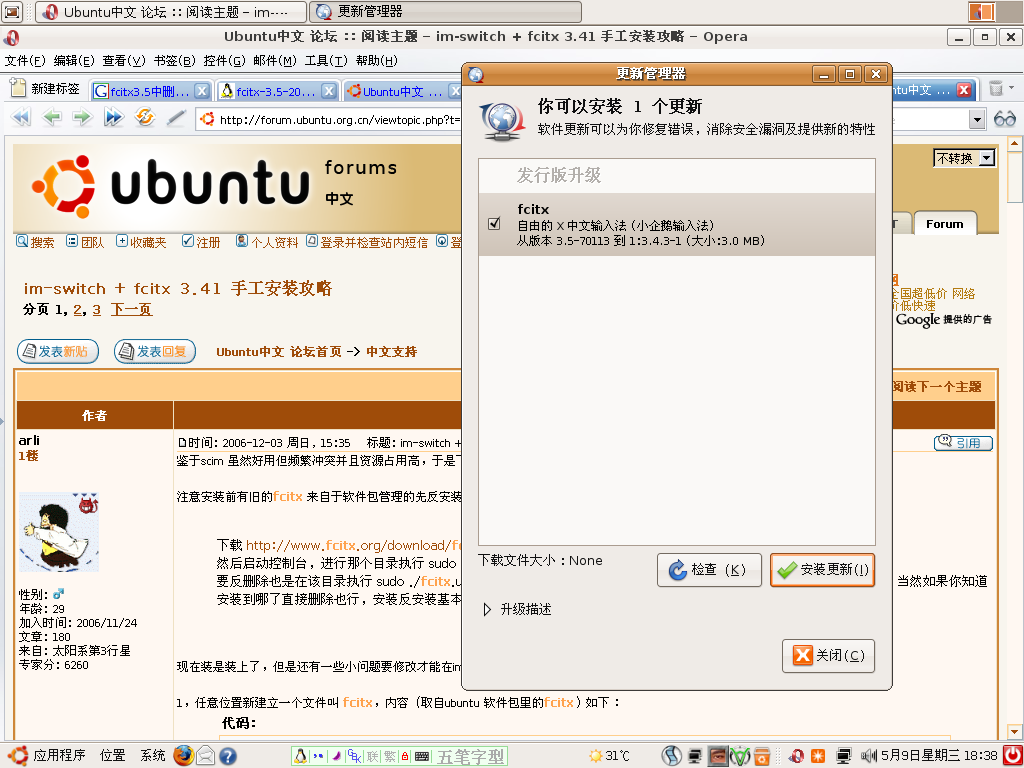Click the arli user avatar image
The image size is (1024, 768).
(59, 532)
